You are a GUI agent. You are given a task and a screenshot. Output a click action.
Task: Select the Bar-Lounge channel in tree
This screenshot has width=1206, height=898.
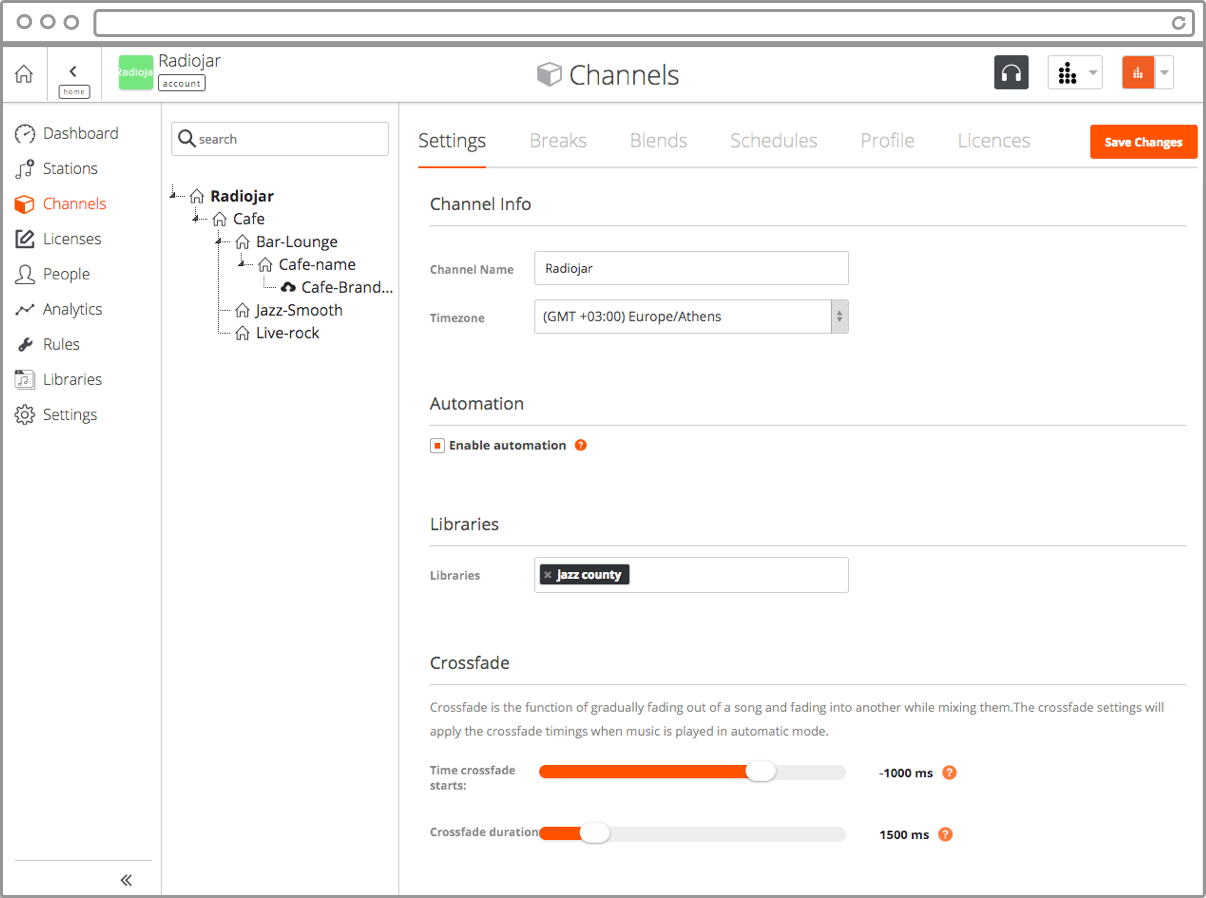[x=297, y=242]
